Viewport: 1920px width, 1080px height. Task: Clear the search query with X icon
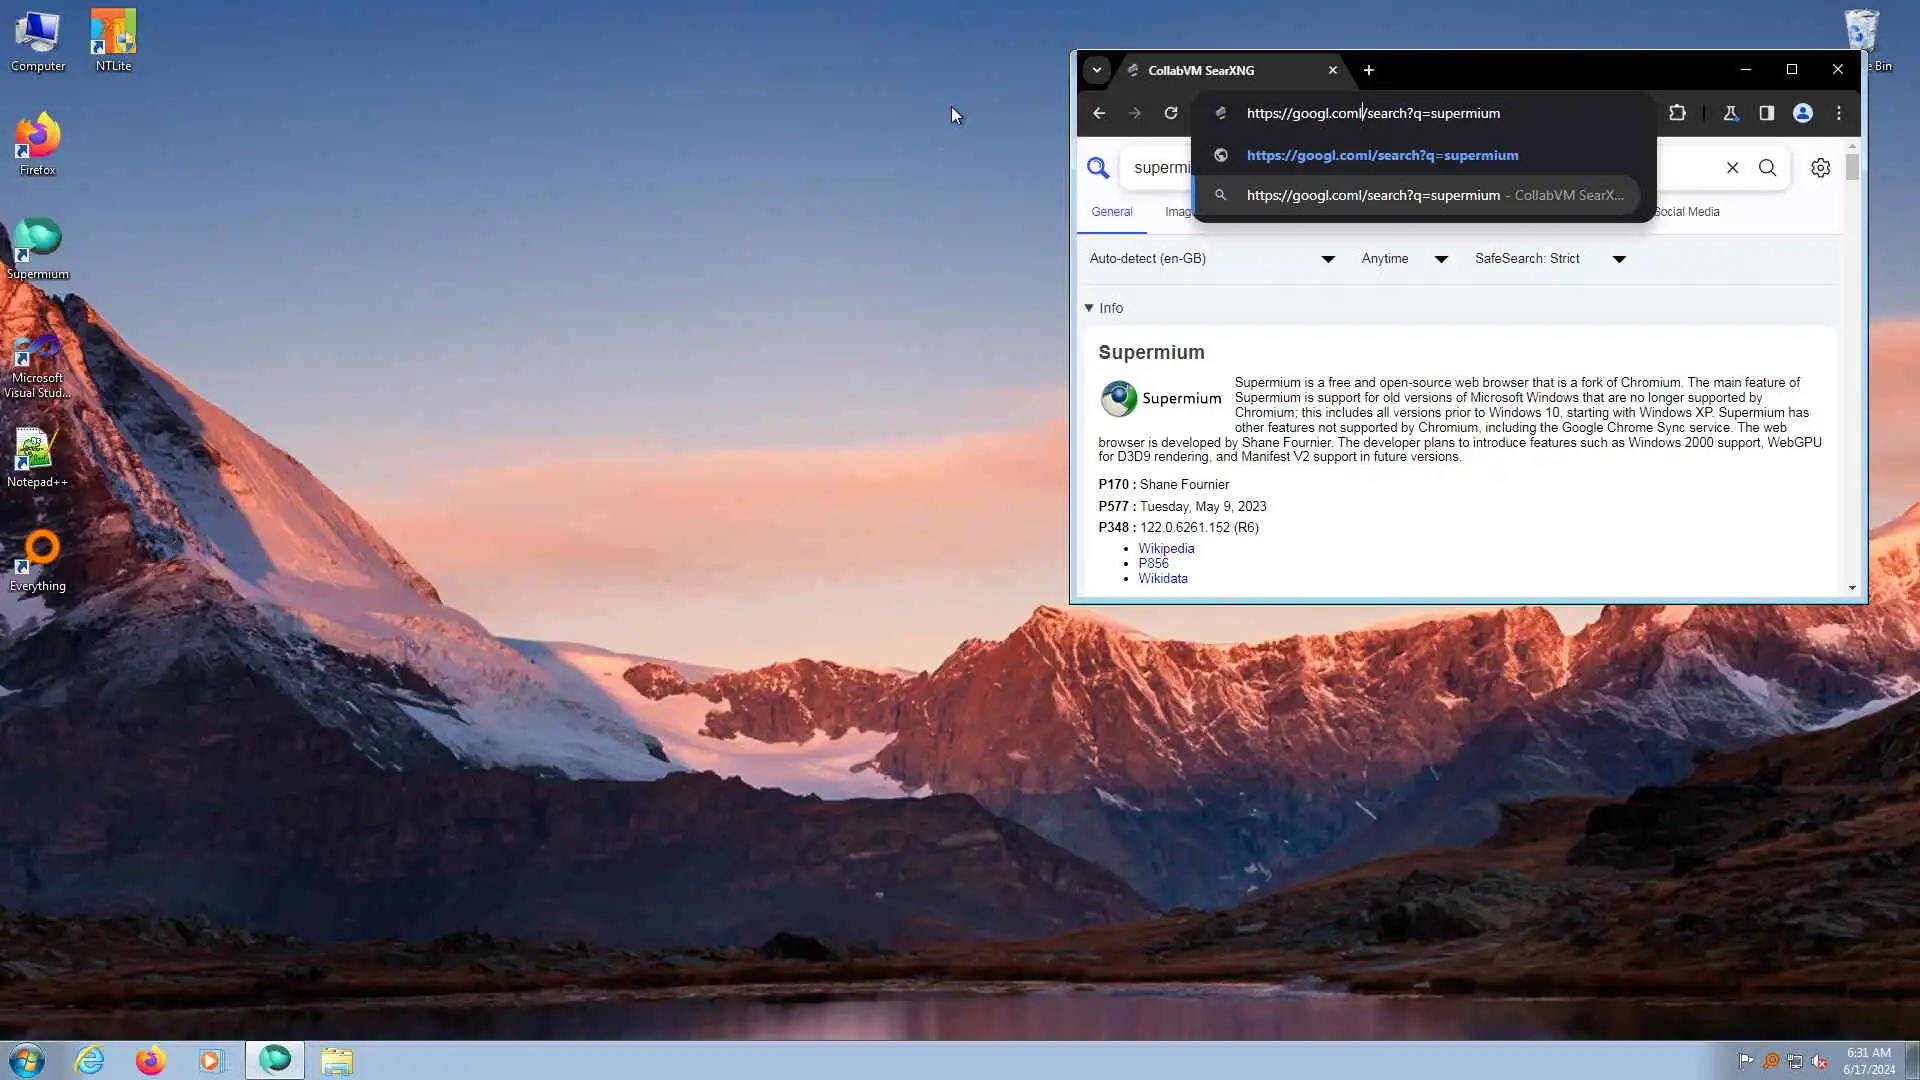coord(1732,168)
